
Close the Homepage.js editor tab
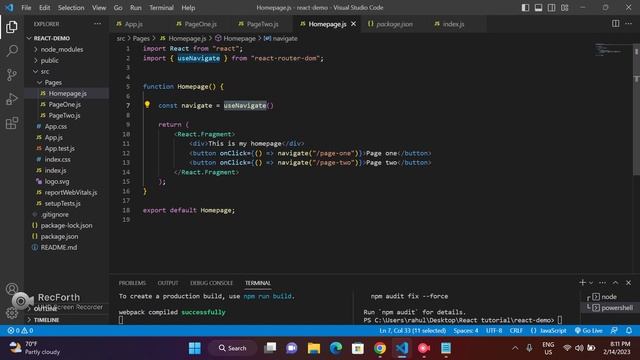(353, 24)
